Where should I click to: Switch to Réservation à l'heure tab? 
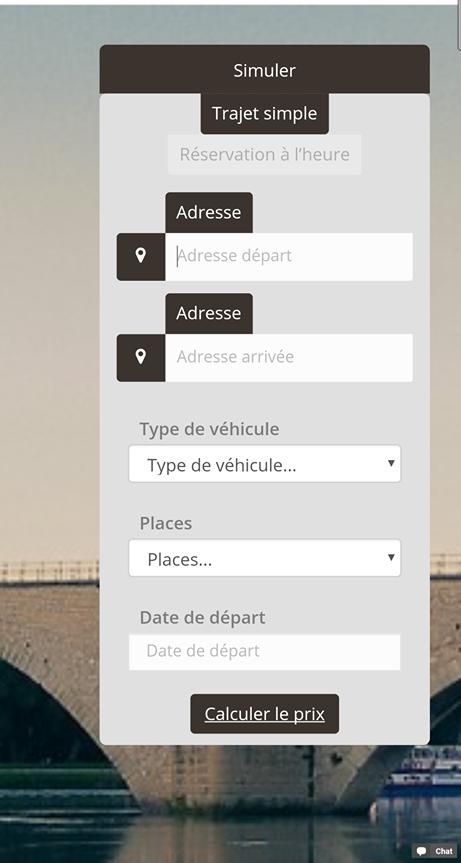265,154
